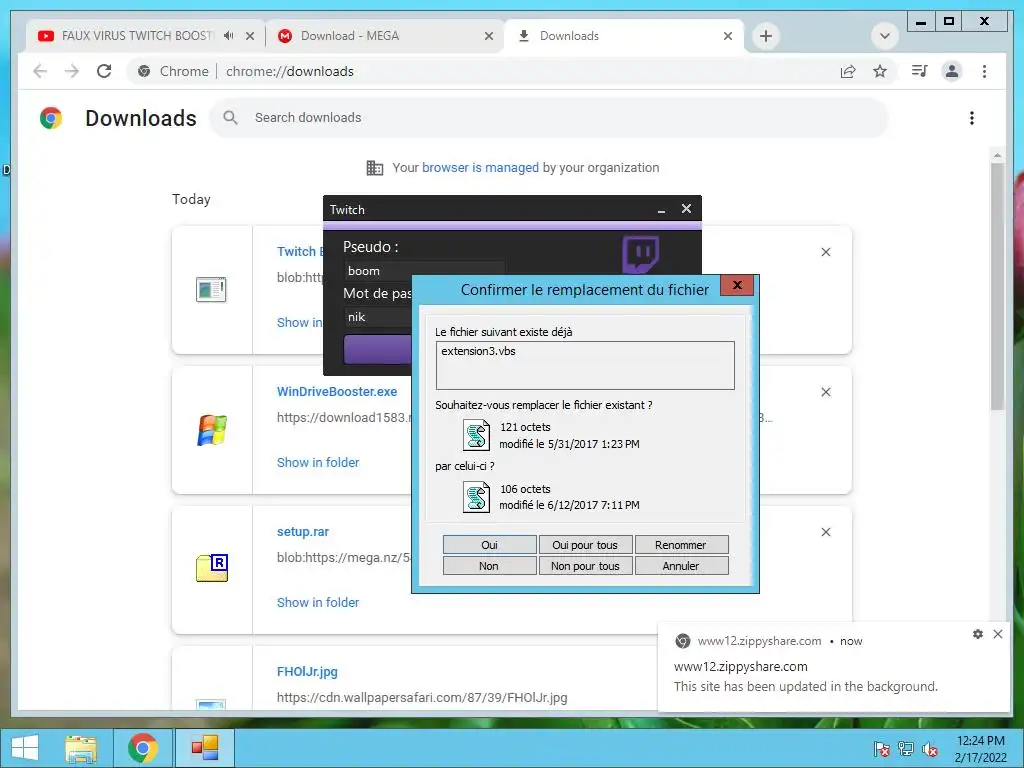Click the extension3.vbs filename box
Viewport: 1024px width, 768px height.
click(585, 365)
